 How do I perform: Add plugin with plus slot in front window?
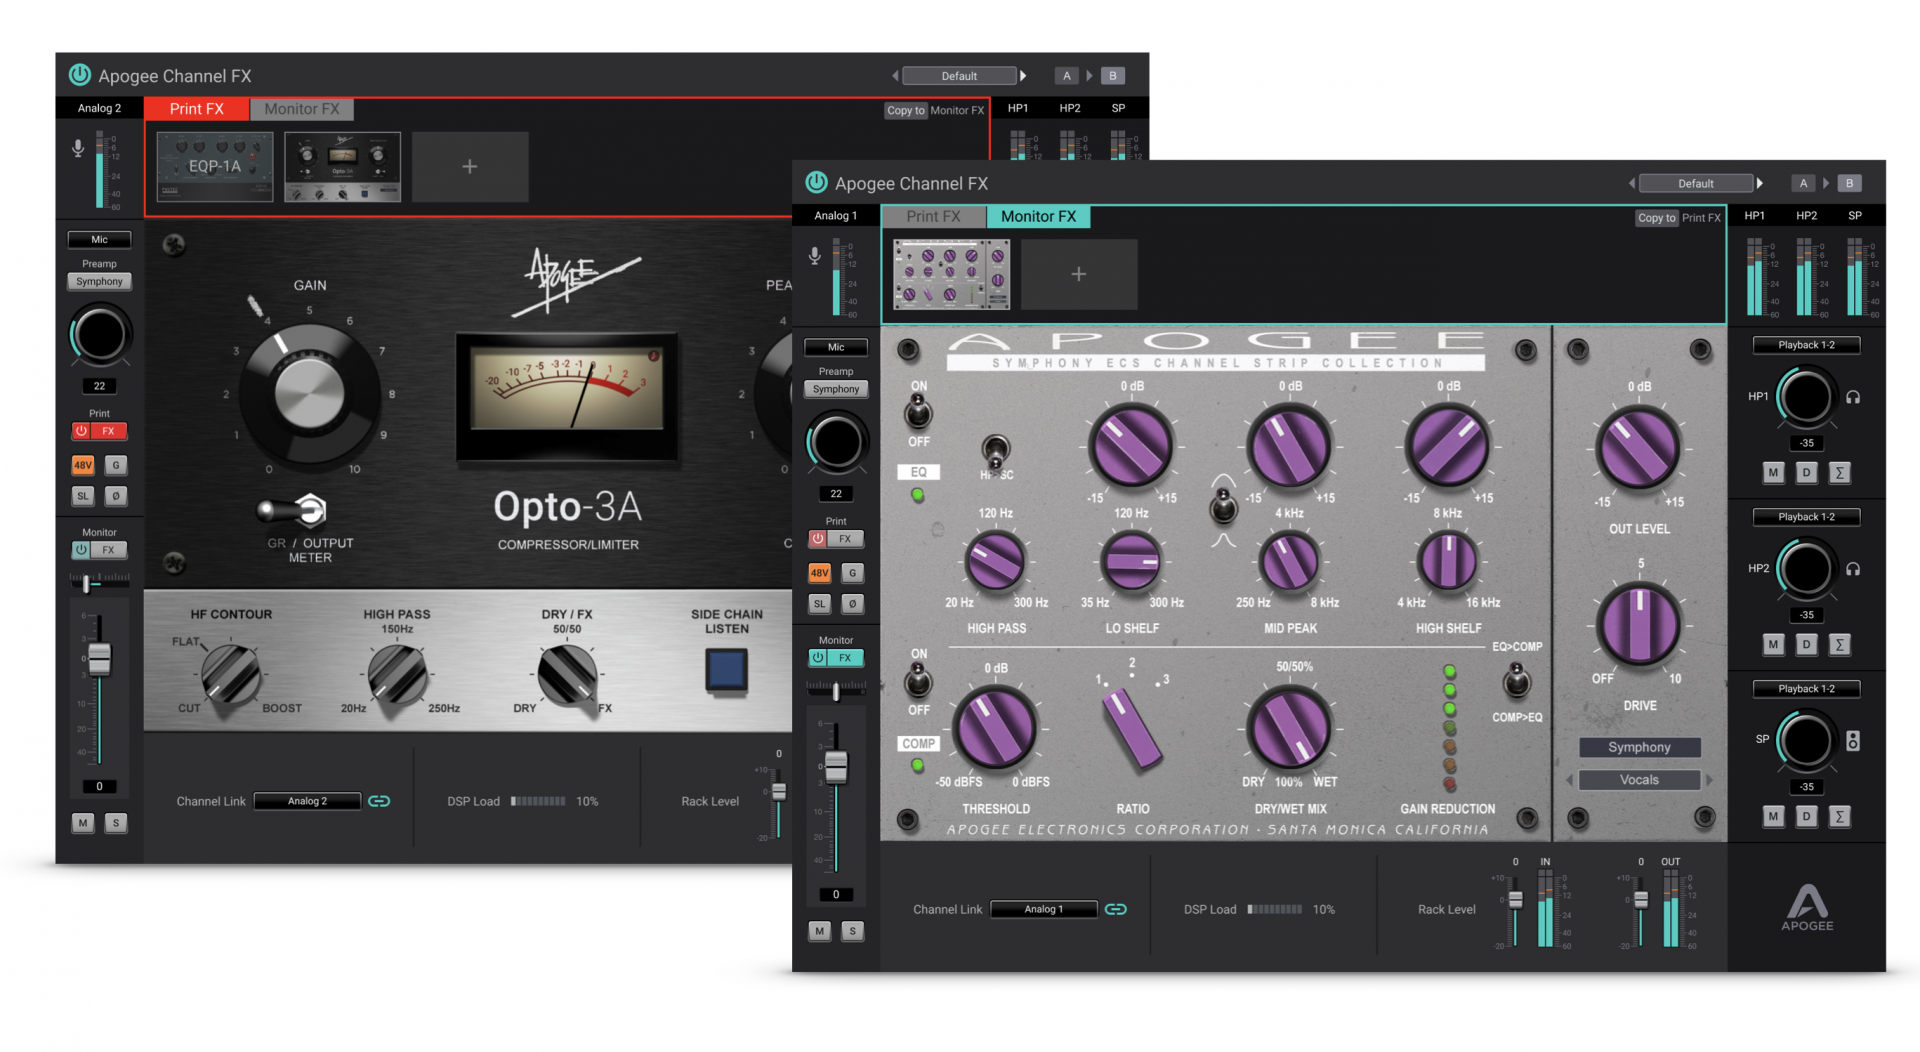coord(1078,274)
